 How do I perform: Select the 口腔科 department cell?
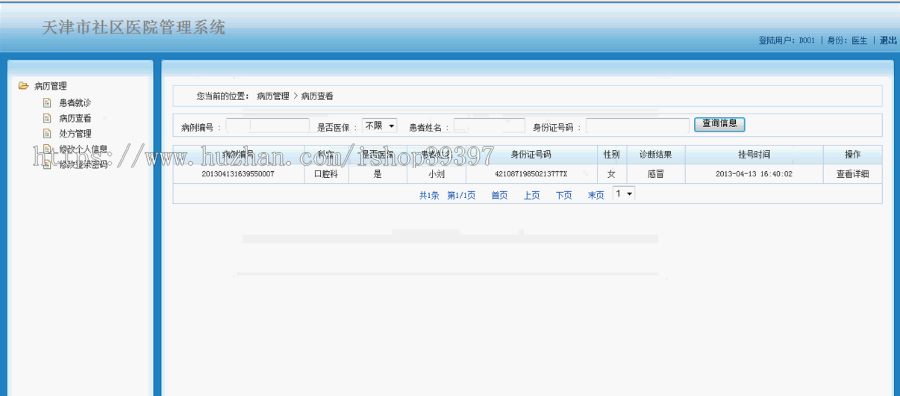[326, 174]
